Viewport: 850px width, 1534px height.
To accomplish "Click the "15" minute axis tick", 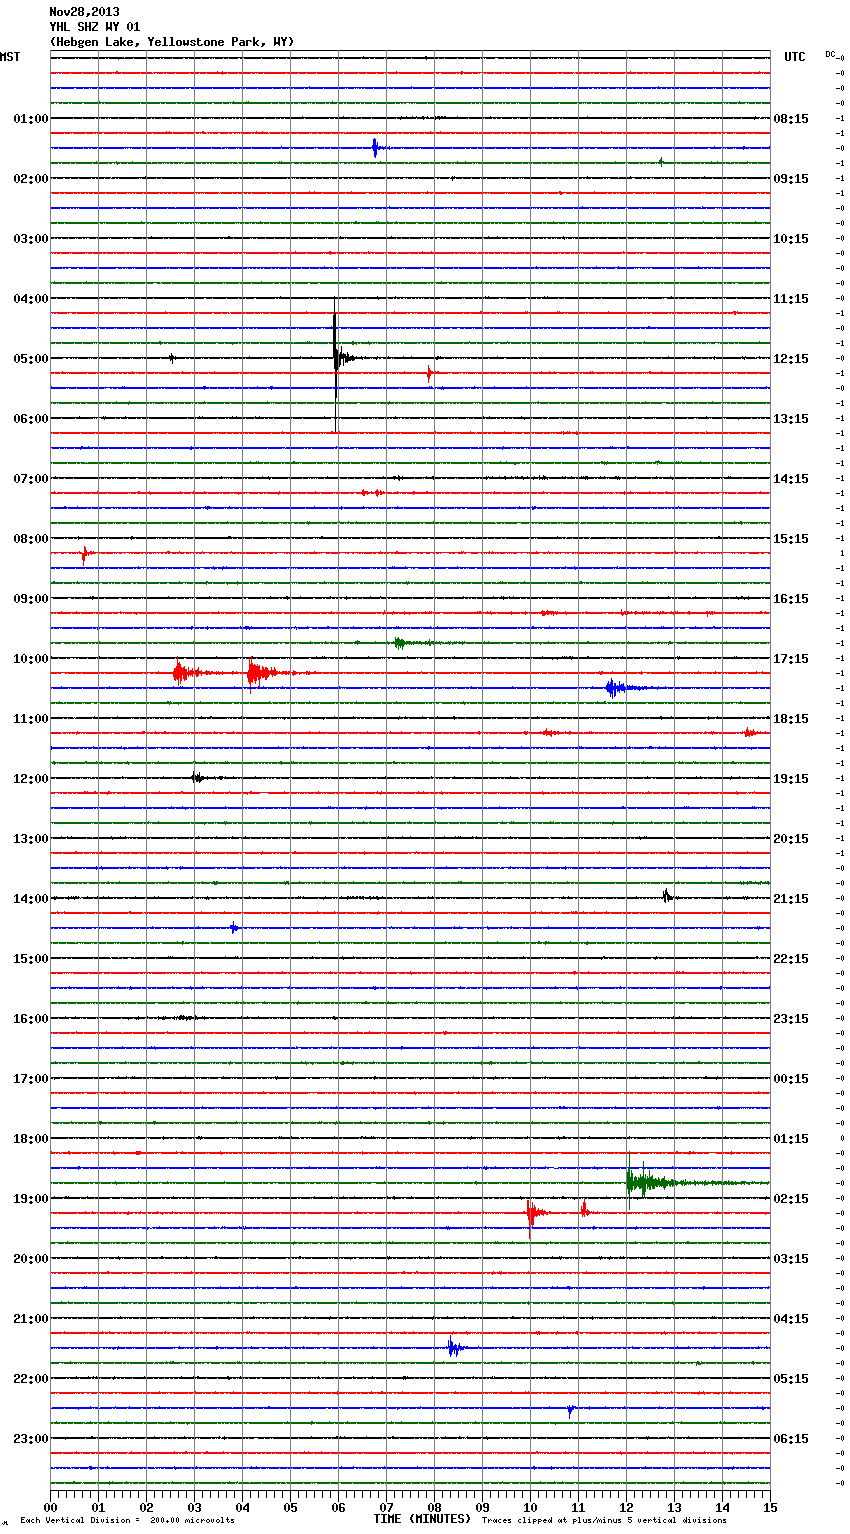I will coord(770,1508).
